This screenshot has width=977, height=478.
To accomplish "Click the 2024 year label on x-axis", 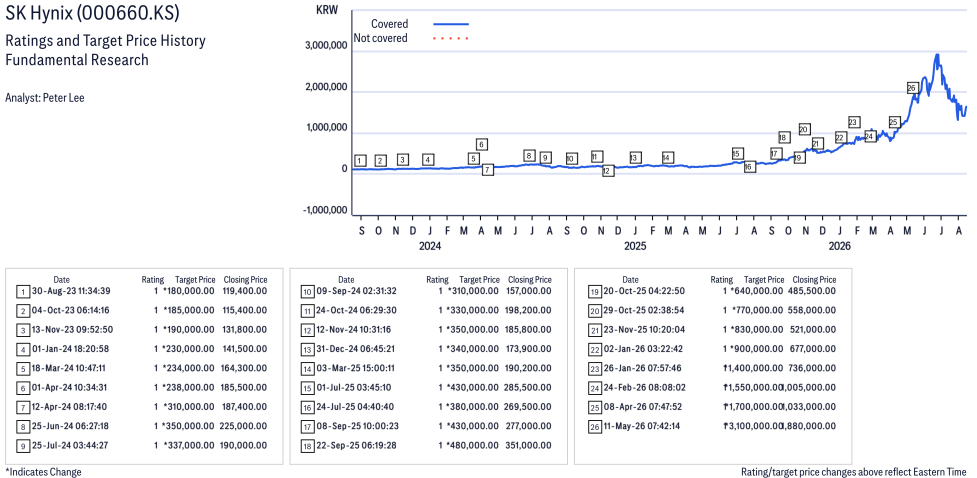I will (430, 246).
